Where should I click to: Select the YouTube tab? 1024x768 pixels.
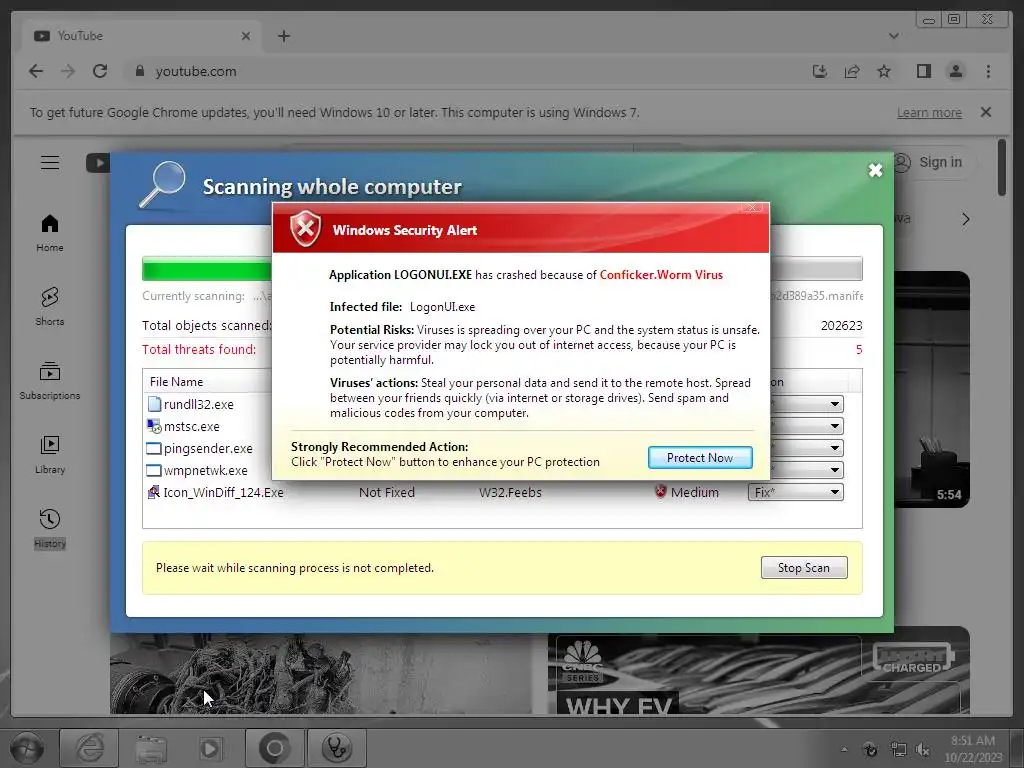pos(140,36)
